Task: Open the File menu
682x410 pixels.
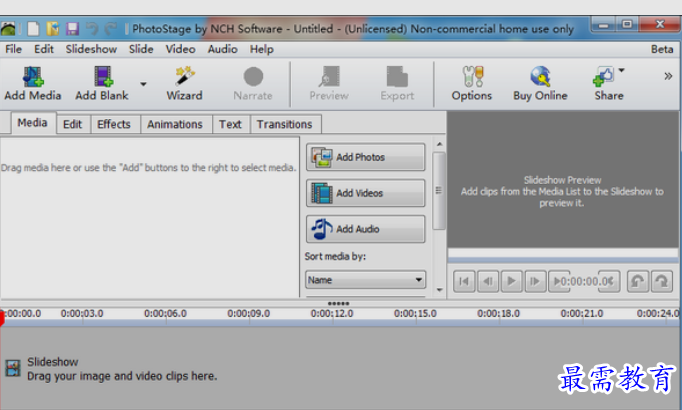Action: tap(13, 49)
